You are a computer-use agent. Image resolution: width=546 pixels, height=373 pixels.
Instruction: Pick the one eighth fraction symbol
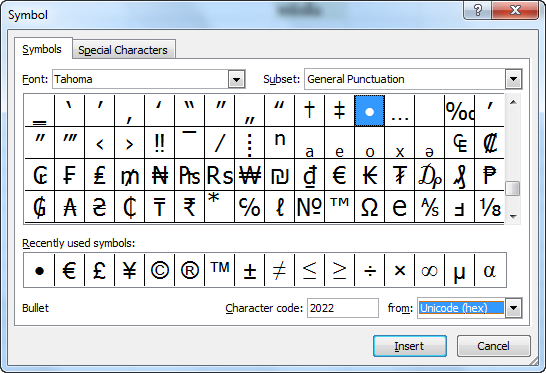pos(489,207)
